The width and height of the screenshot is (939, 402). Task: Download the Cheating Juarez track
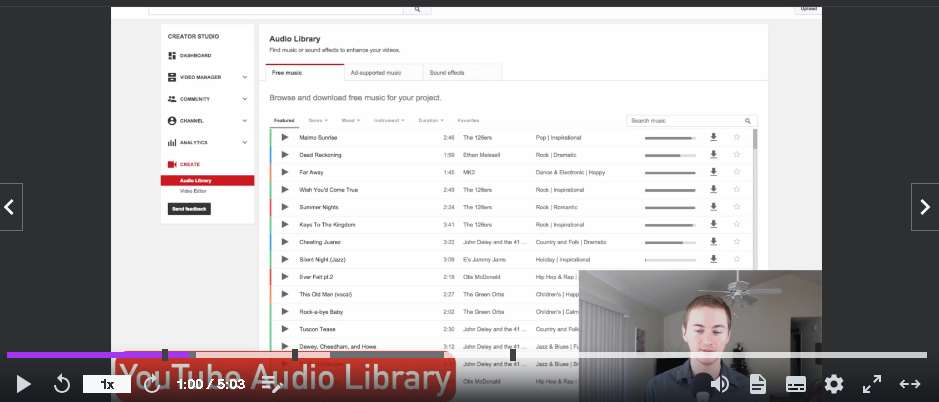[x=713, y=241]
